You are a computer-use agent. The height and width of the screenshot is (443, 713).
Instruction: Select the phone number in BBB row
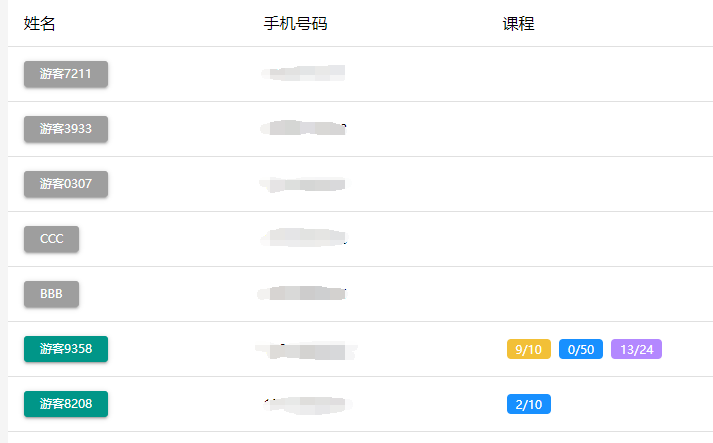tap(303, 294)
